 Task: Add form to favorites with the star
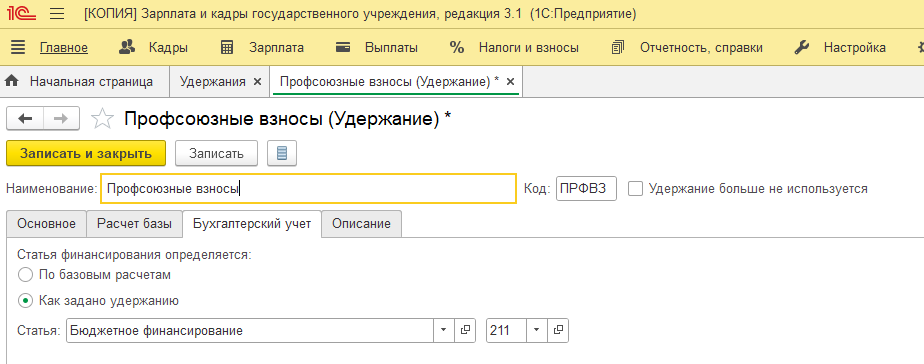click(102, 119)
